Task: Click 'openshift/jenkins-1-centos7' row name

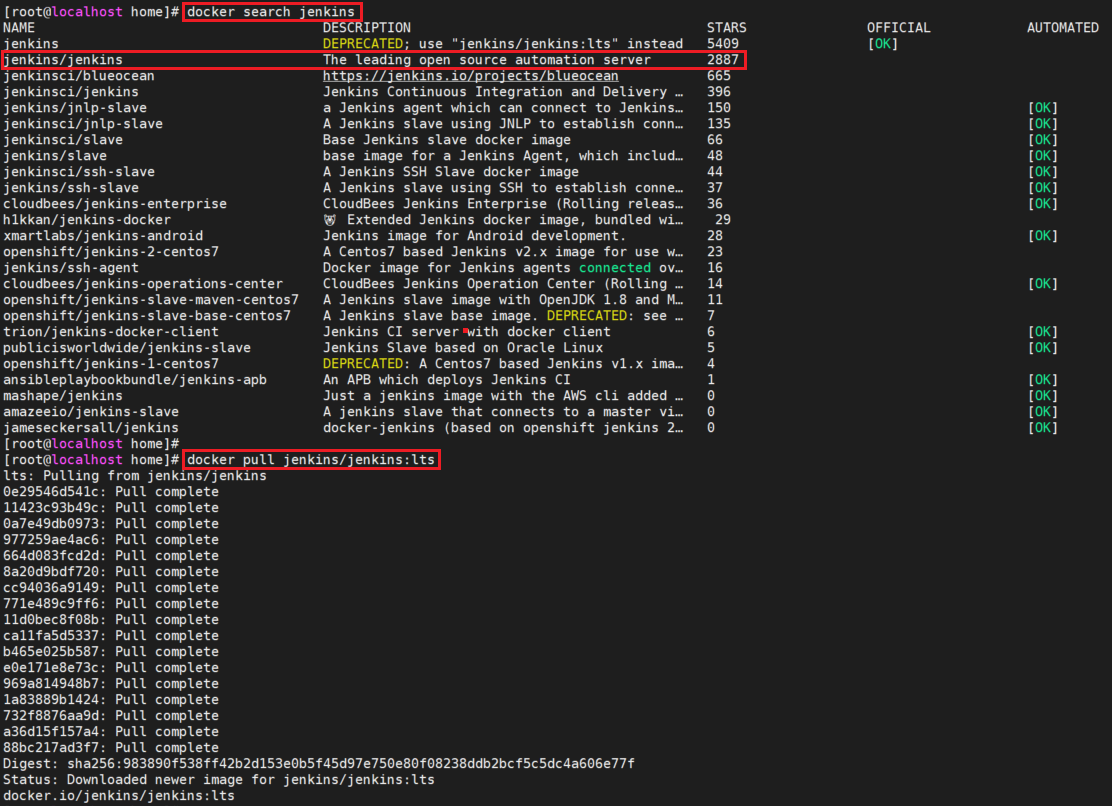Action: (x=111, y=364)
